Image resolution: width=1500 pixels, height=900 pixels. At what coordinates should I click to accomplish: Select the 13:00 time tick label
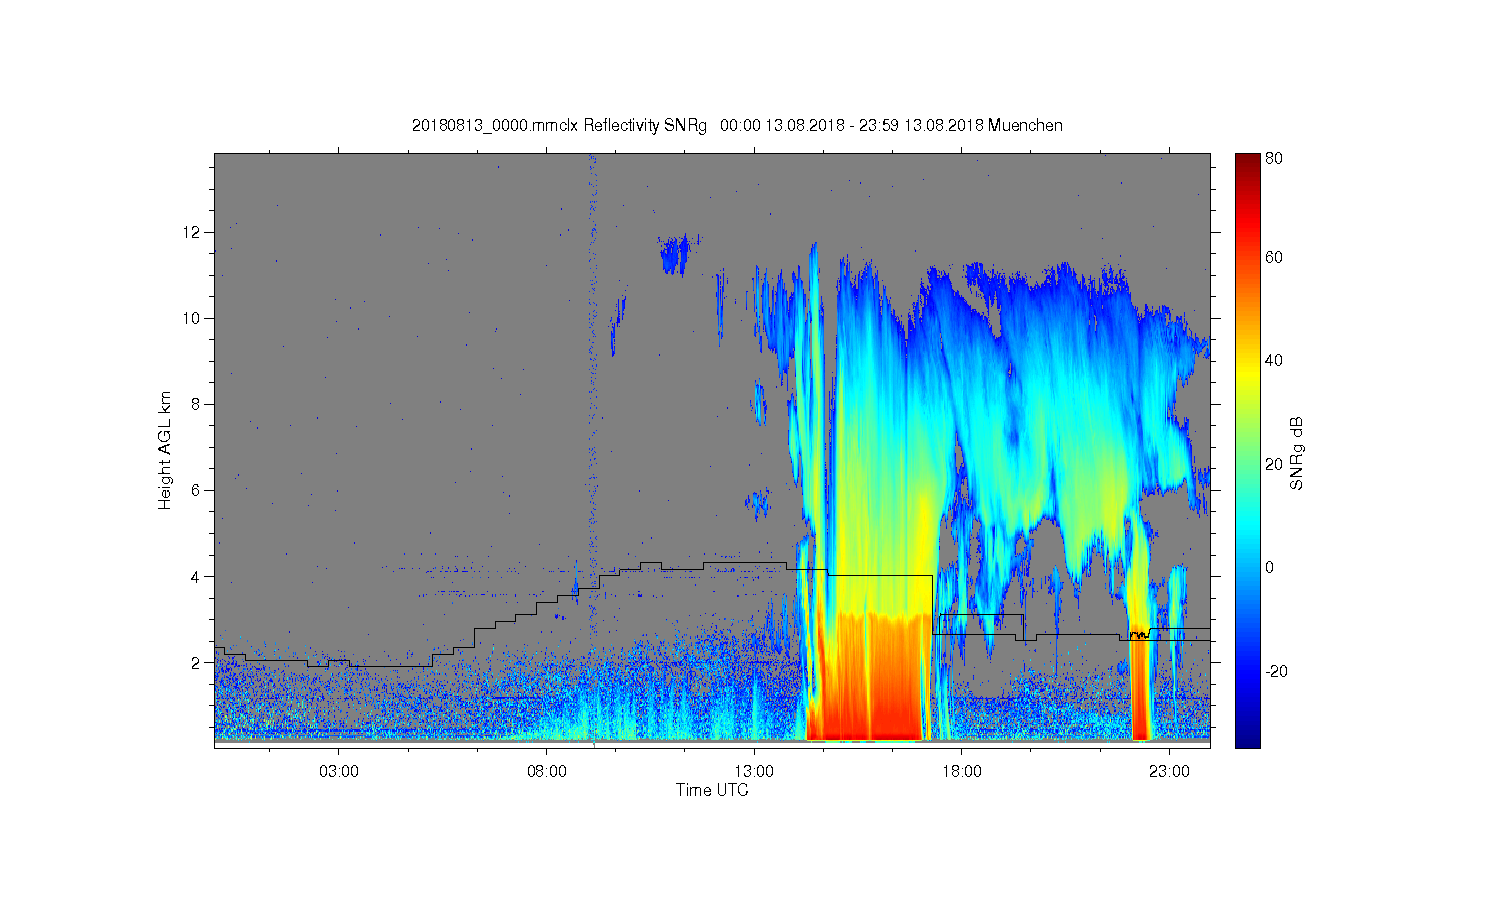click(x=754, y=771)
